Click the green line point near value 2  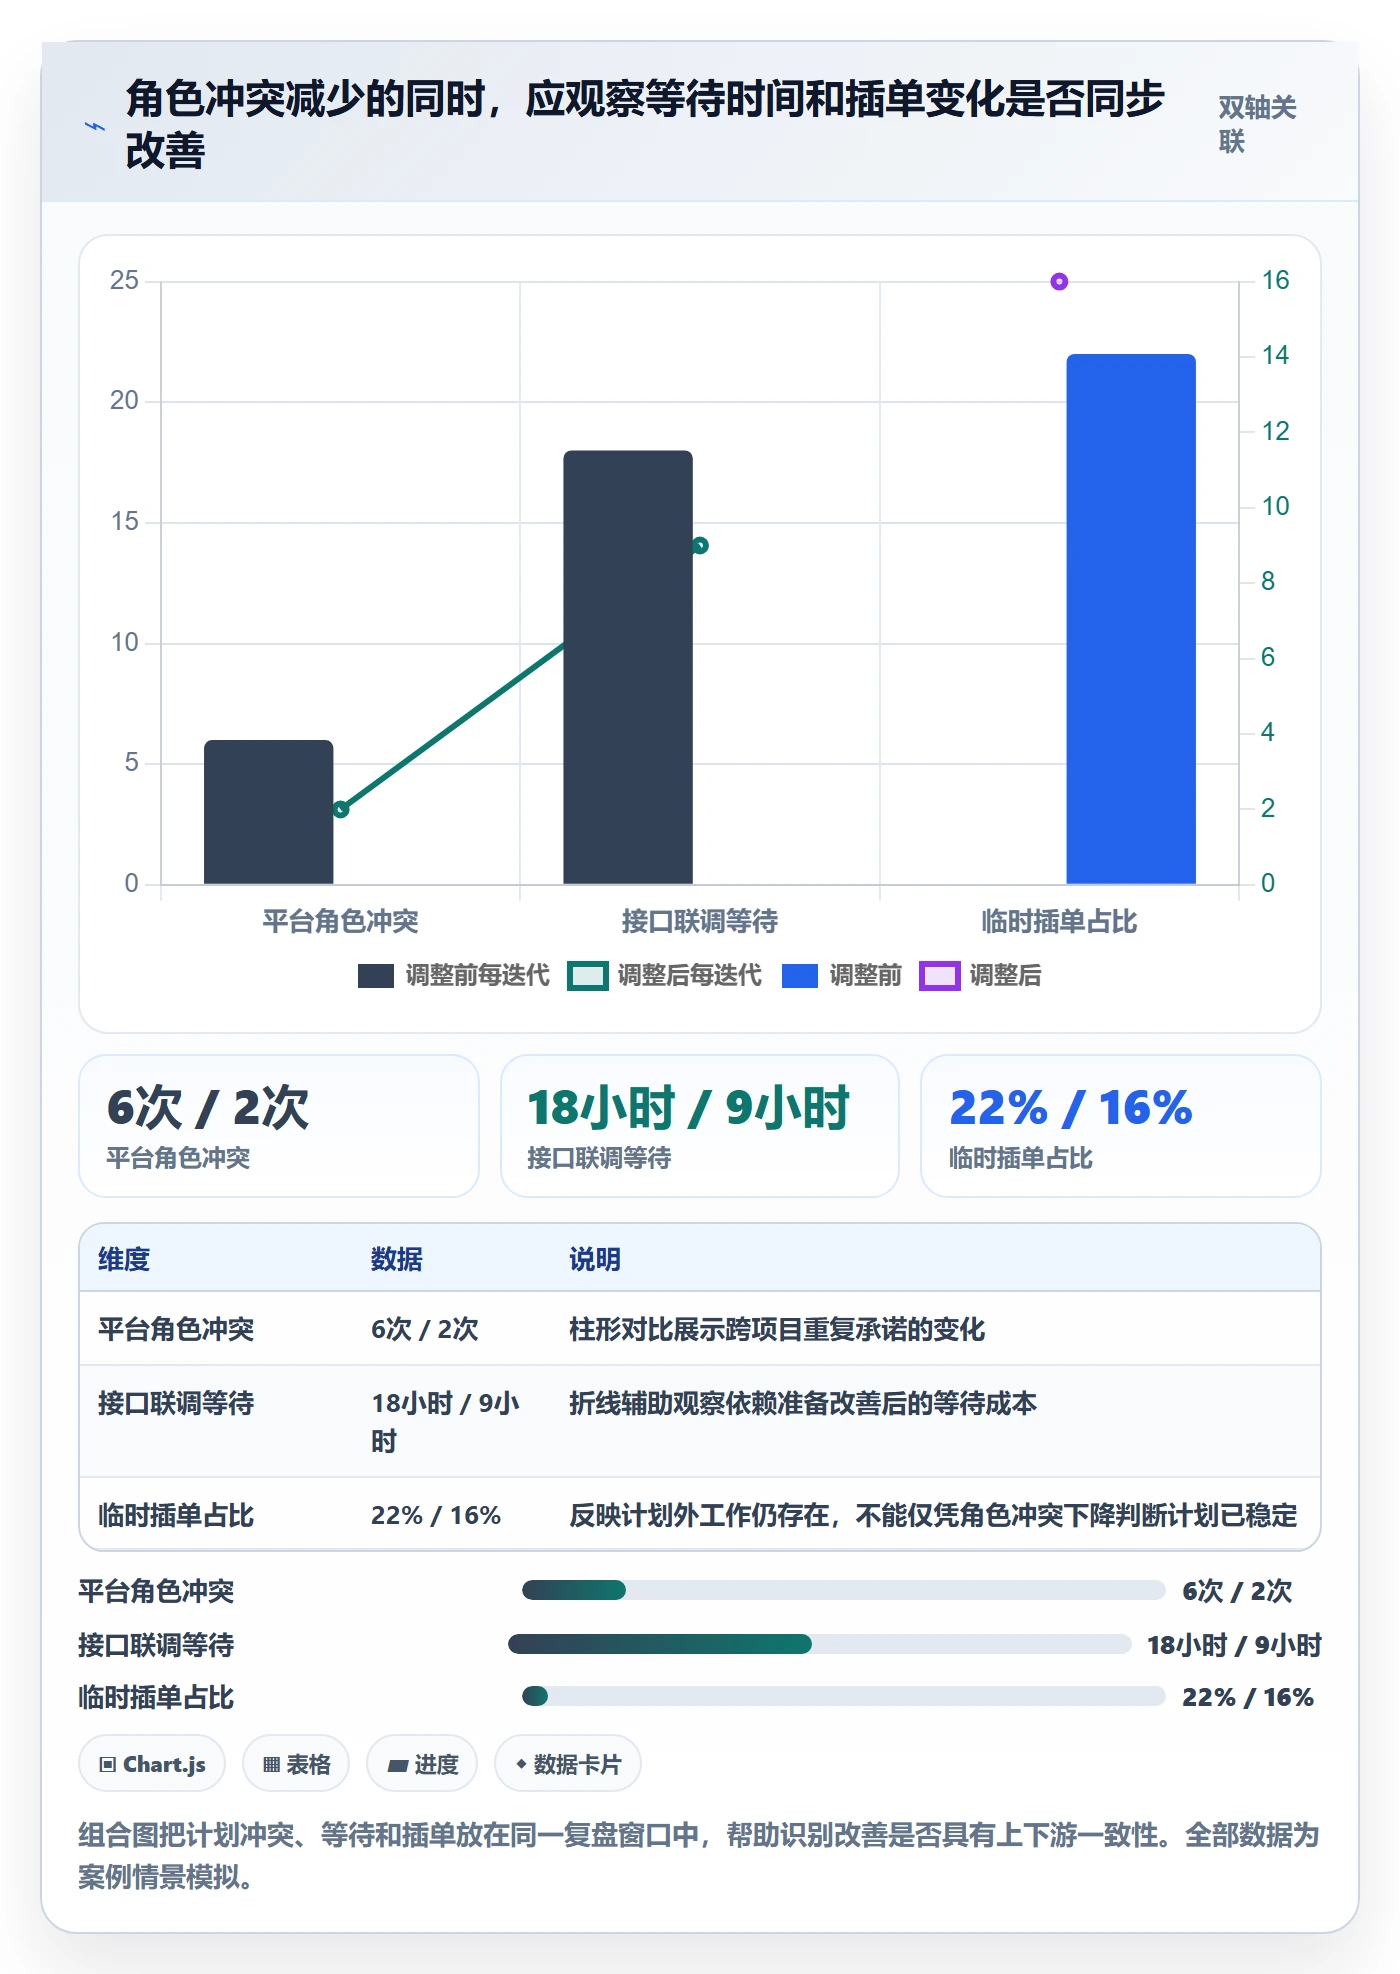[x=341, y=809]
